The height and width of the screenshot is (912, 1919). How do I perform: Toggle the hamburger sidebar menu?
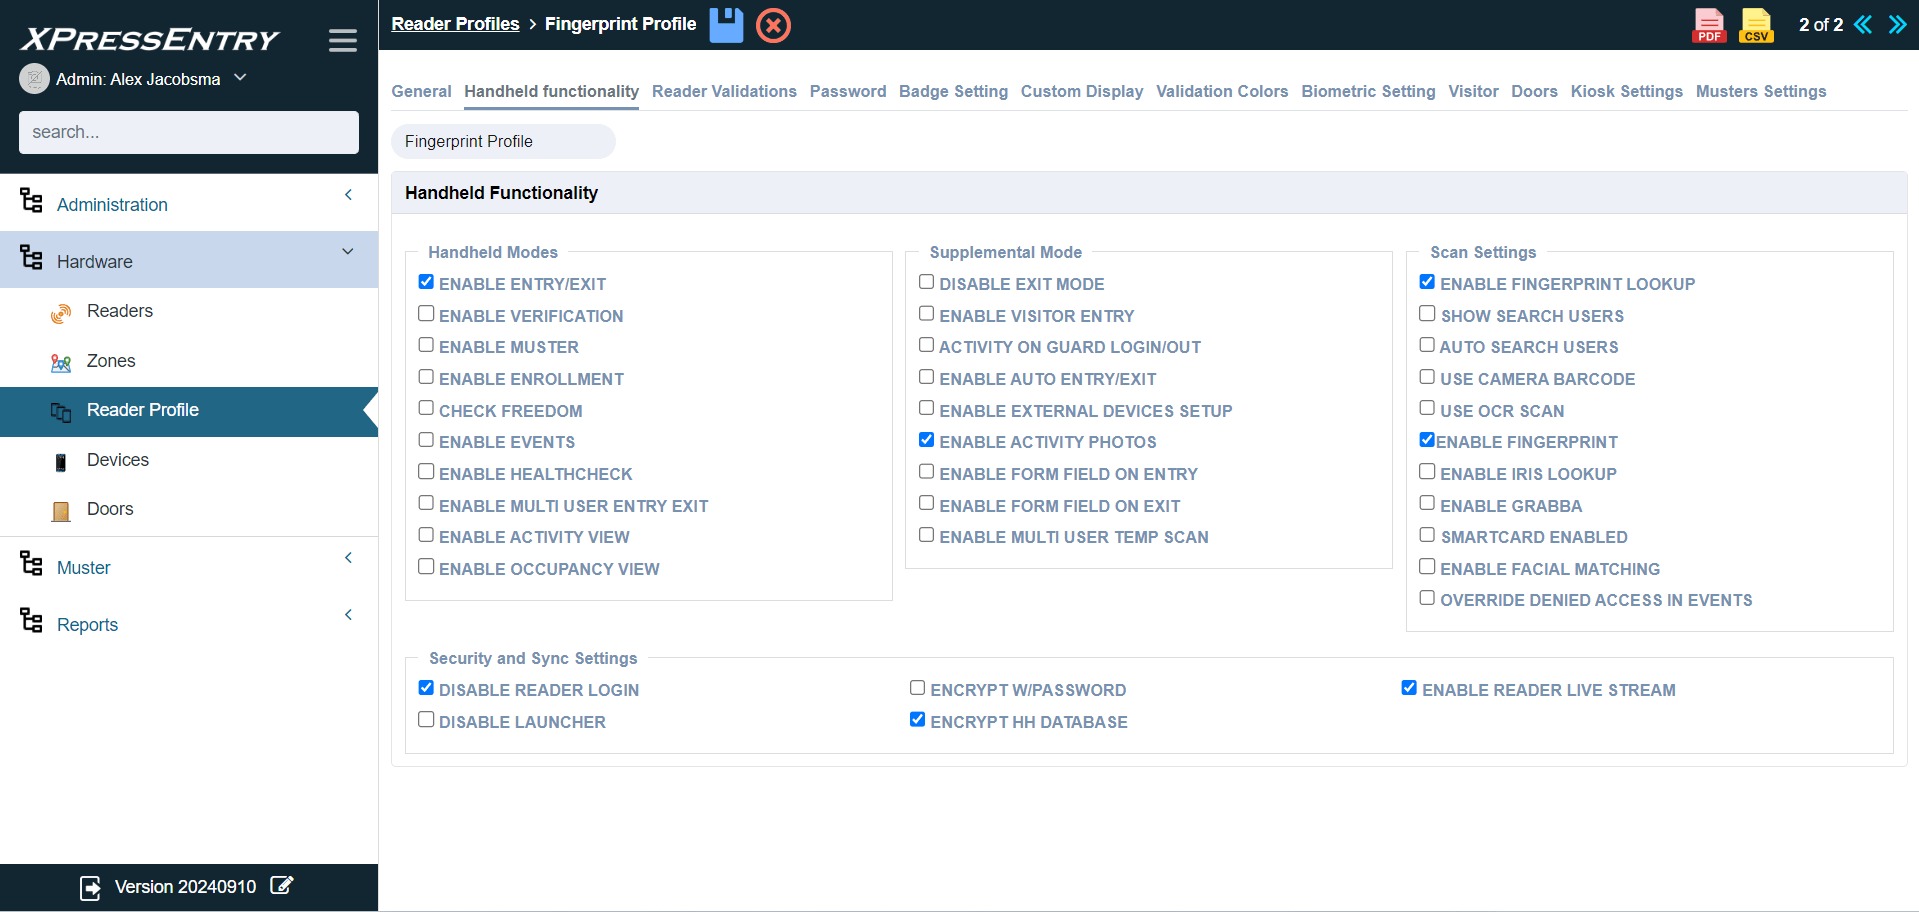pyautogui.click(x=343, y=40)
